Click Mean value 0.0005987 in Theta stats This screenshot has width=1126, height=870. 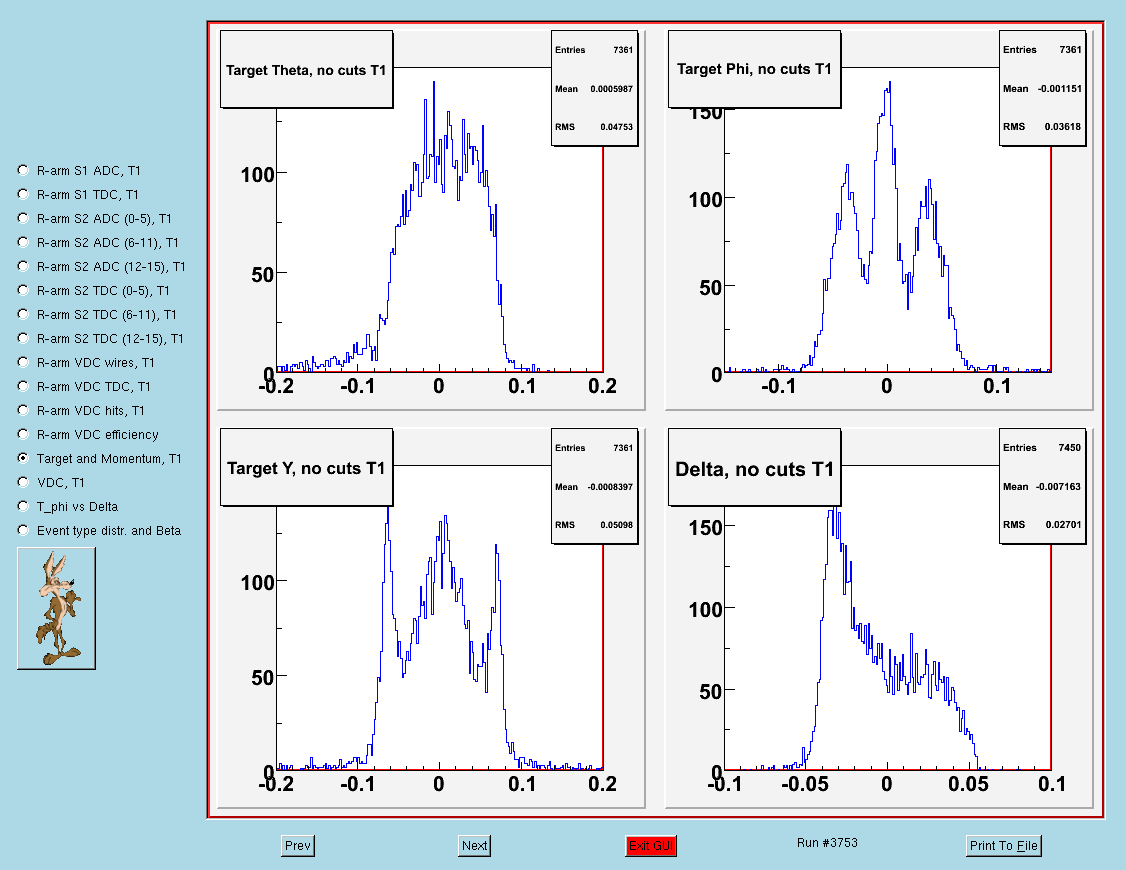tap(612, 89)
